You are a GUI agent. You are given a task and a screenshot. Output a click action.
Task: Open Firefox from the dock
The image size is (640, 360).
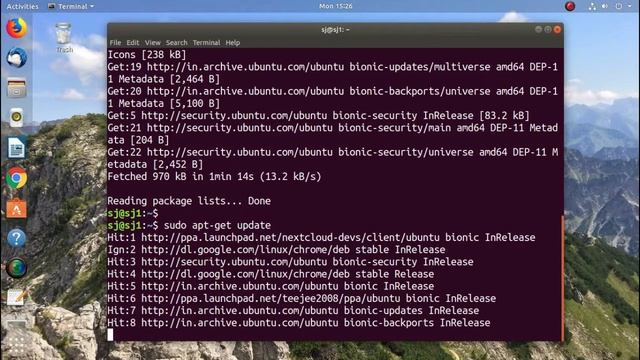tap(16, 28)
